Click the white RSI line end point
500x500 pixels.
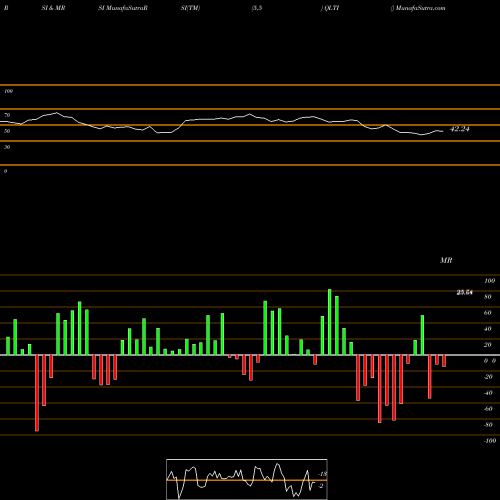(443, 131)
